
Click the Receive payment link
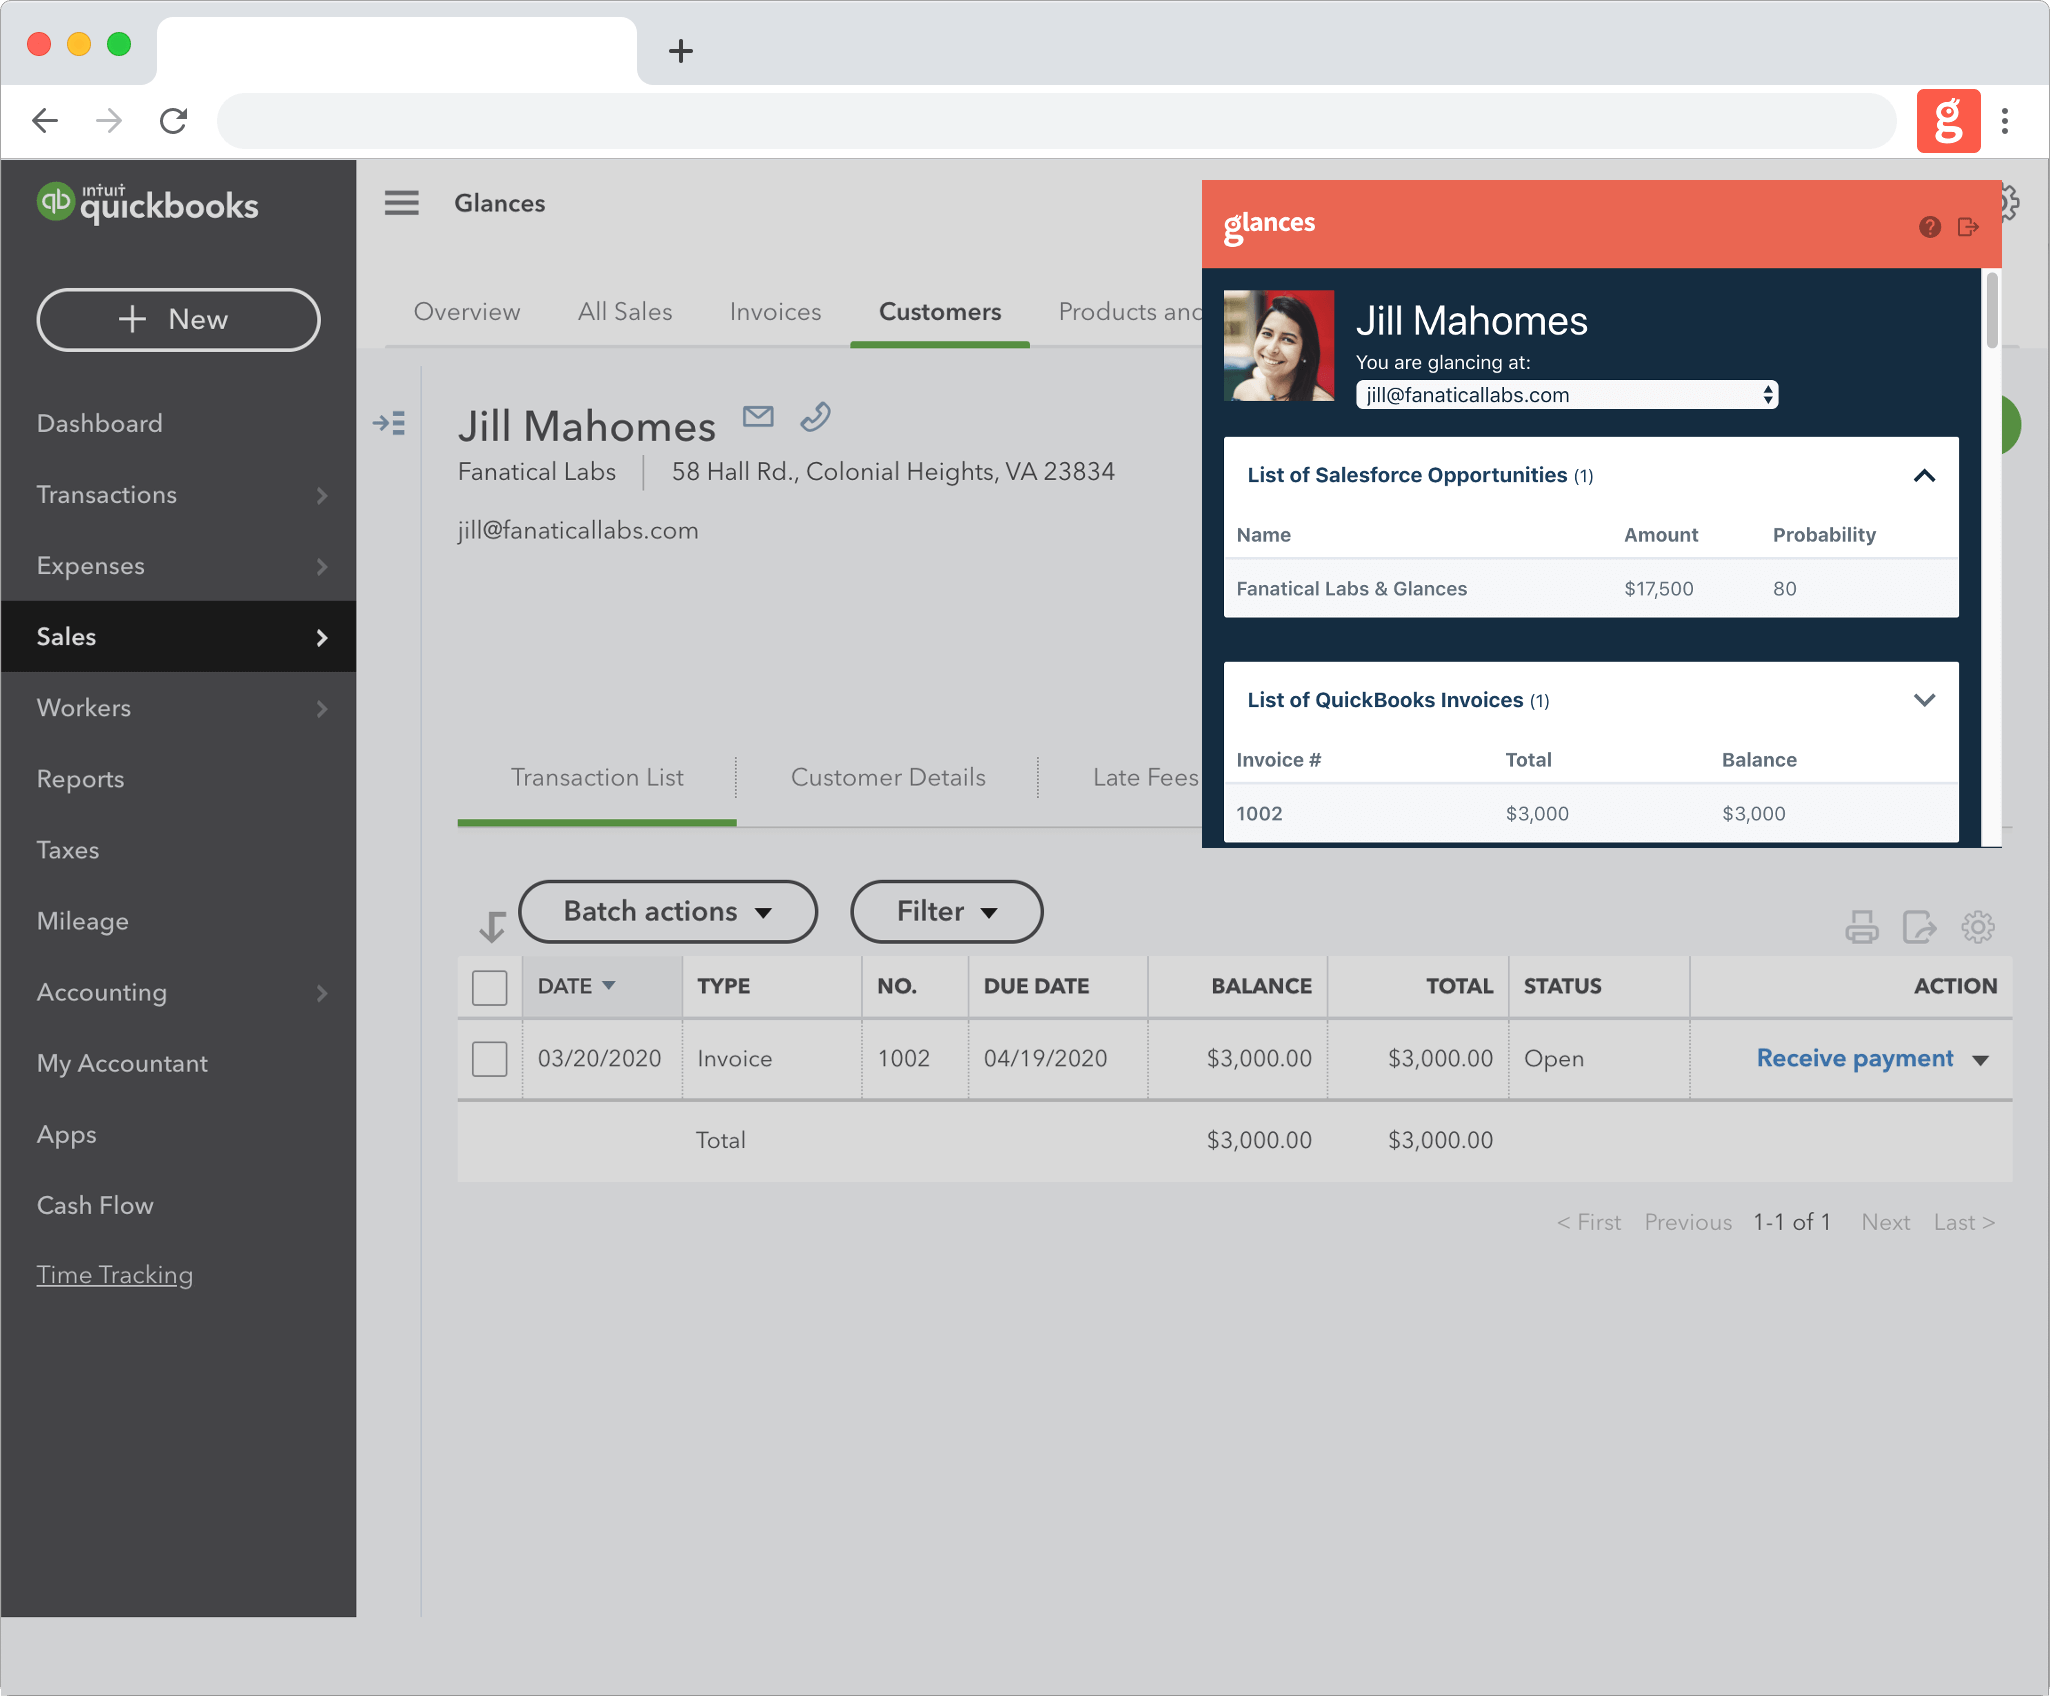1855,1059
